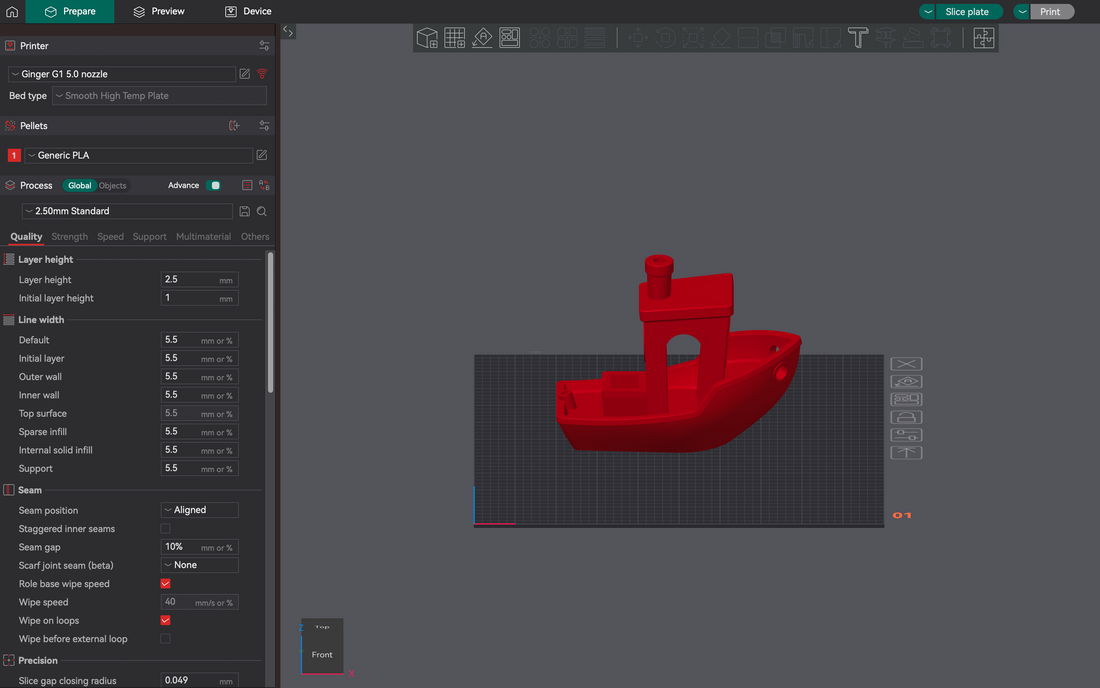Select the Text emboss tool
The height and width of the screenshot is (688, 1100).
click(857, 38)
